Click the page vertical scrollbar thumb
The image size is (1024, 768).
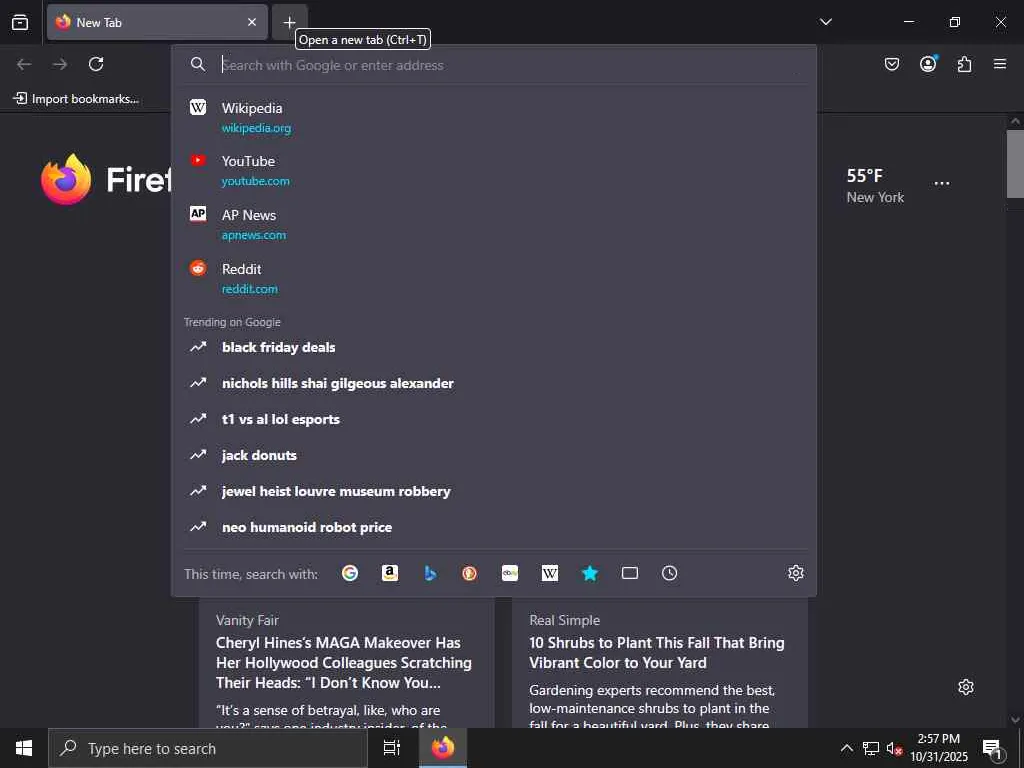pos(1015,164)
